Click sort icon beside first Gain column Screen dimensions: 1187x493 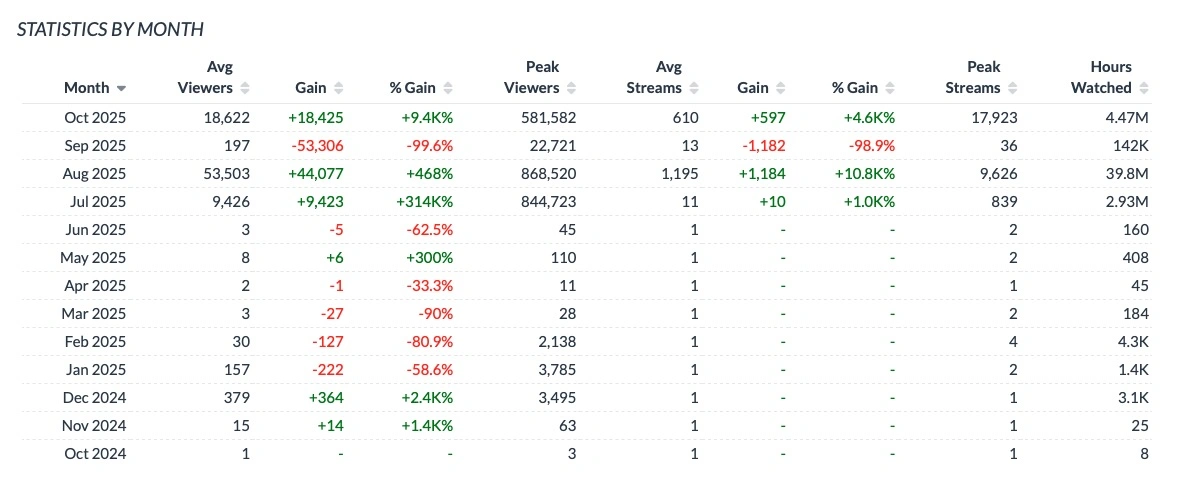click(338, 88)
